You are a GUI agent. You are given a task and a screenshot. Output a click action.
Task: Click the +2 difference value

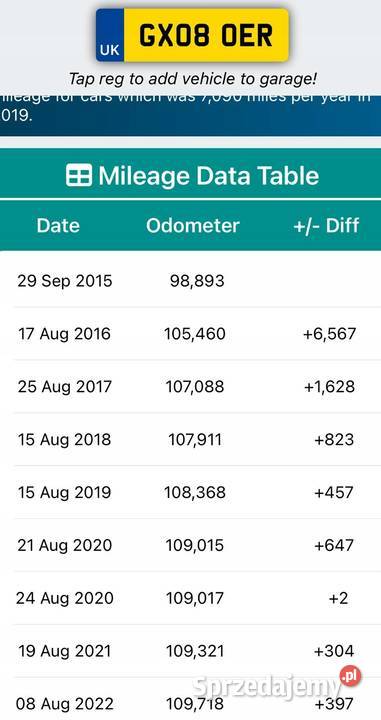point(338,598)
